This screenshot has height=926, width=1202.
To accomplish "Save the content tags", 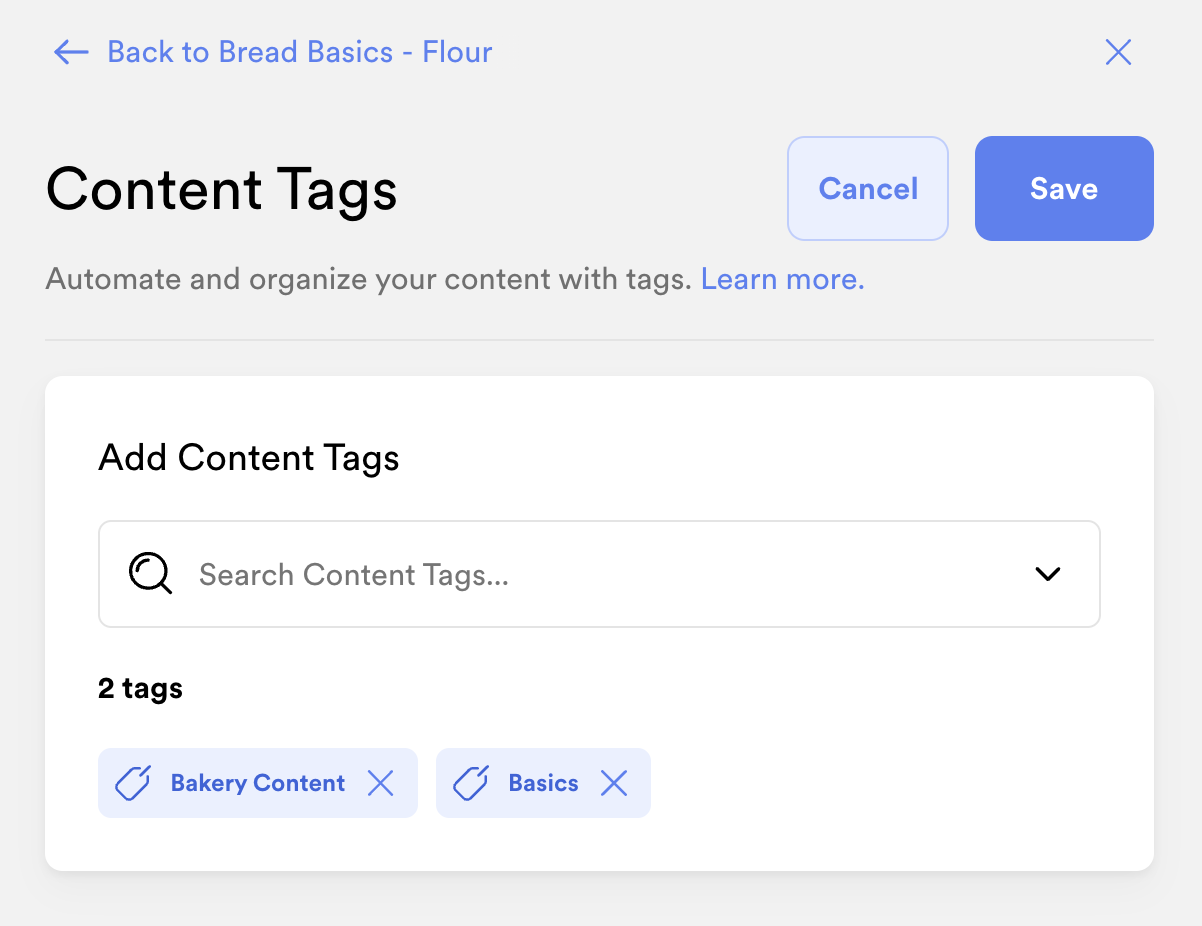I will click(1064, 188).
